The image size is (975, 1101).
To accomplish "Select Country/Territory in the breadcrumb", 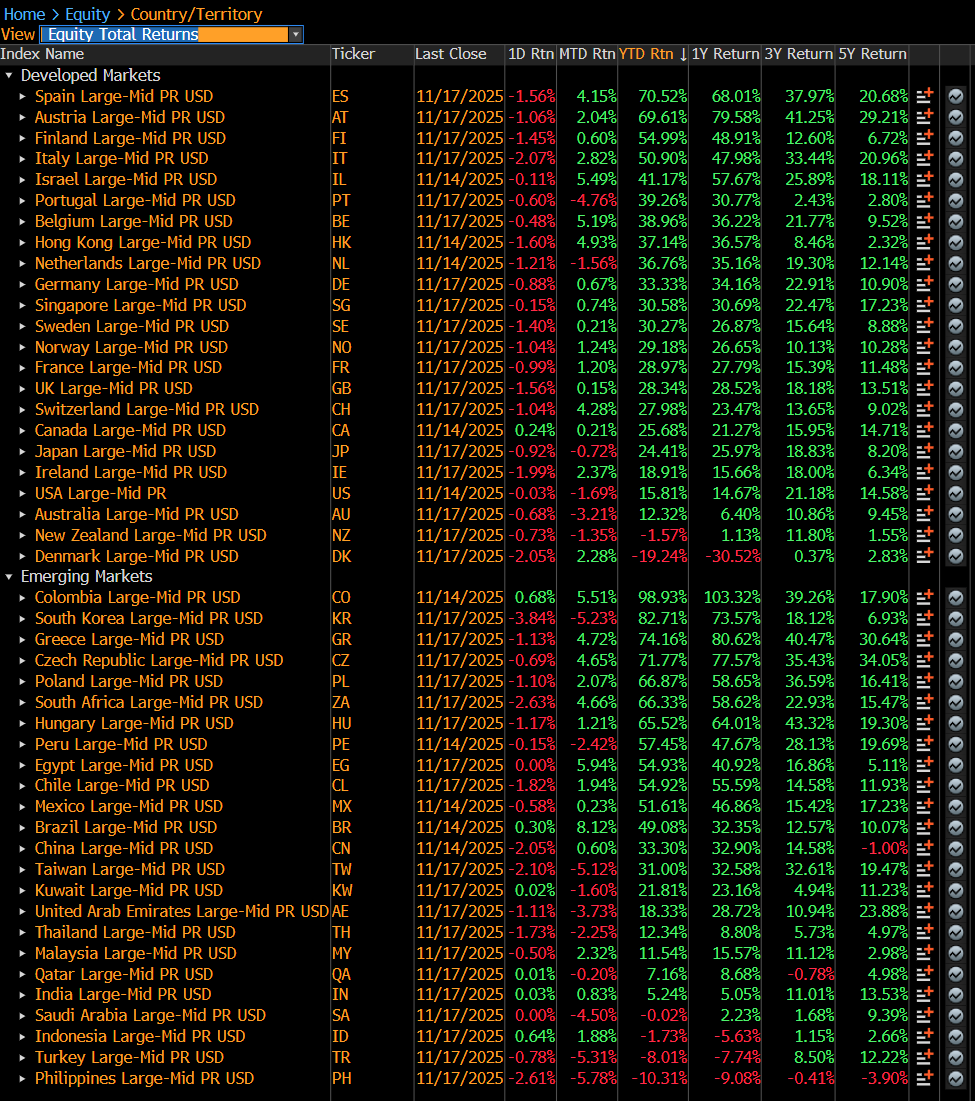I will click(197, 14).
